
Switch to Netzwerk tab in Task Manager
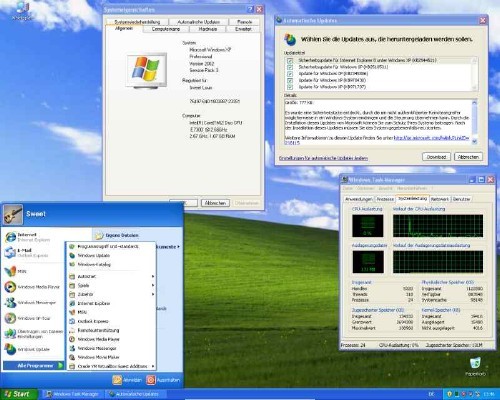tap(440, 199)
